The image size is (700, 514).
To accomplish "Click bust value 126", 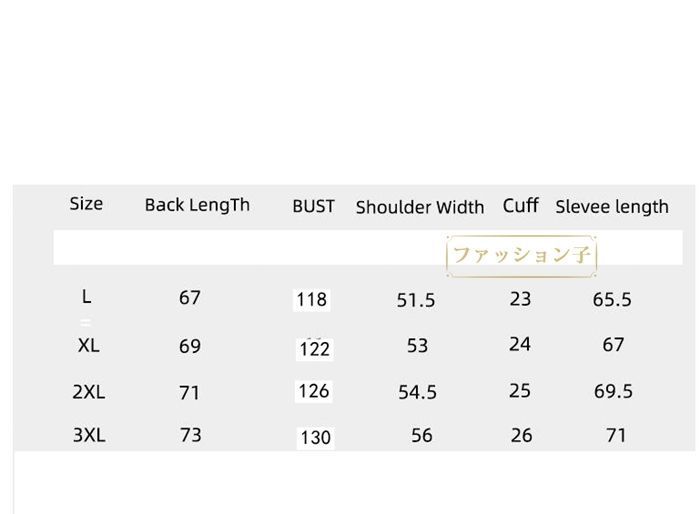I will [x=314, y=391].
